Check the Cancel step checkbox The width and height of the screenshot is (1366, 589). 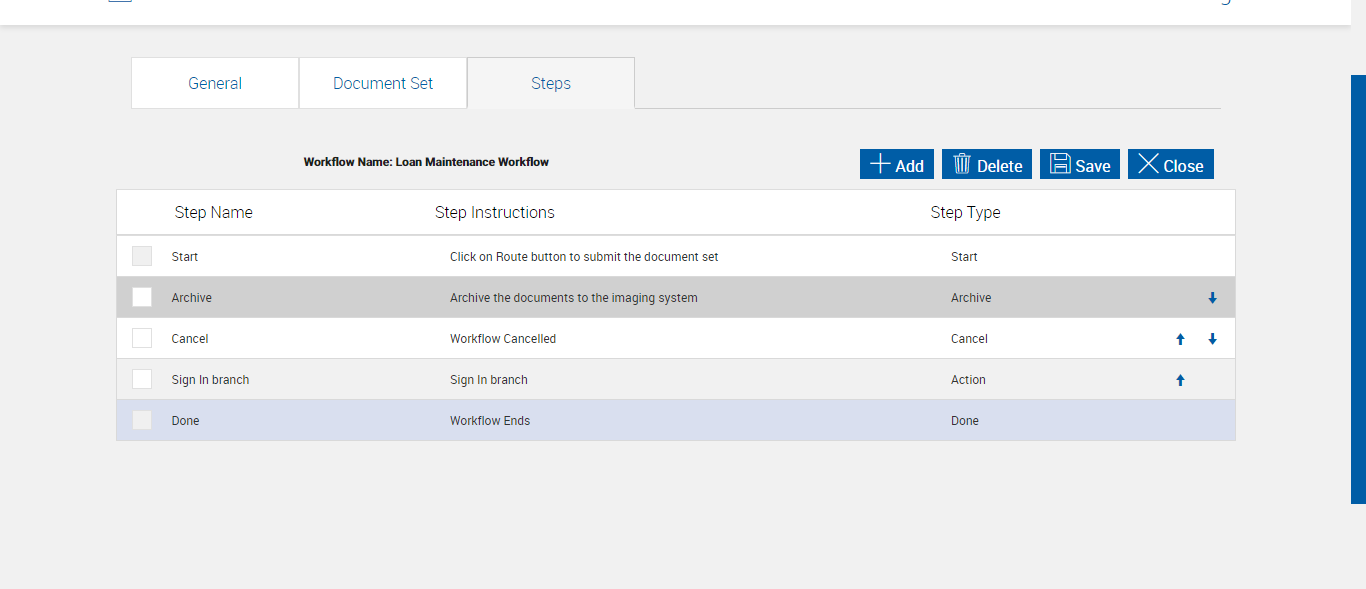(x=142, y=338)
